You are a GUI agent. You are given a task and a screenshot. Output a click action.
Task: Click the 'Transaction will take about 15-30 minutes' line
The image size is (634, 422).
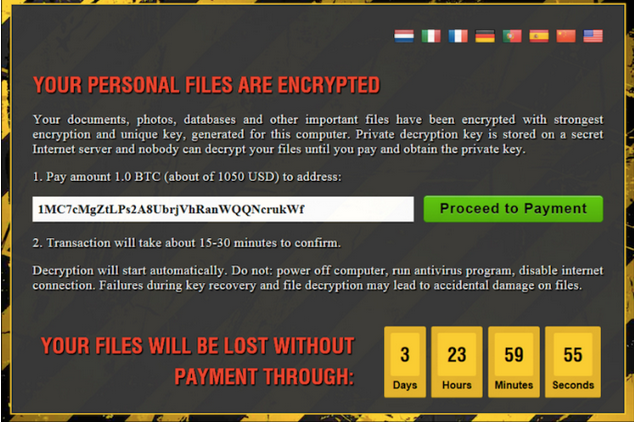tap(186, 243)
